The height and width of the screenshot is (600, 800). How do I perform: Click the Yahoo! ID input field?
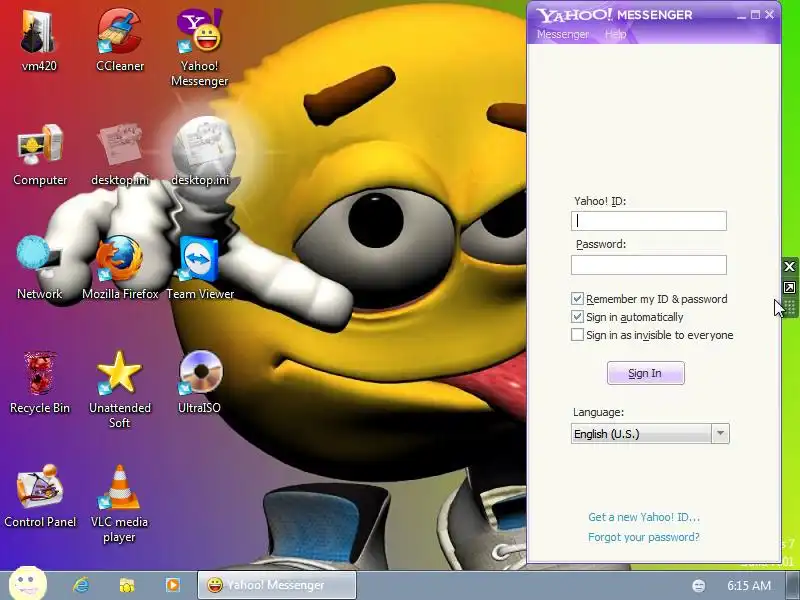(648, 221)
